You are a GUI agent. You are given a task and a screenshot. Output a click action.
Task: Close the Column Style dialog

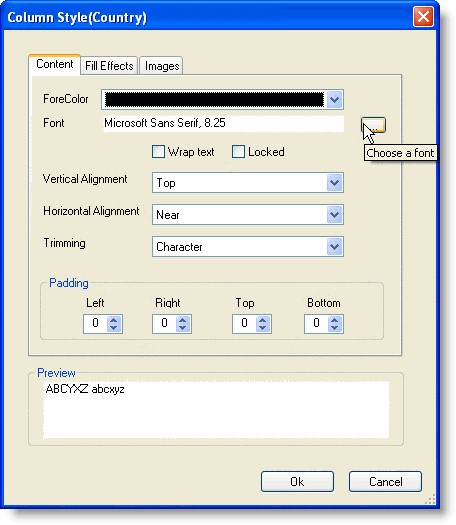pos(423,16)
